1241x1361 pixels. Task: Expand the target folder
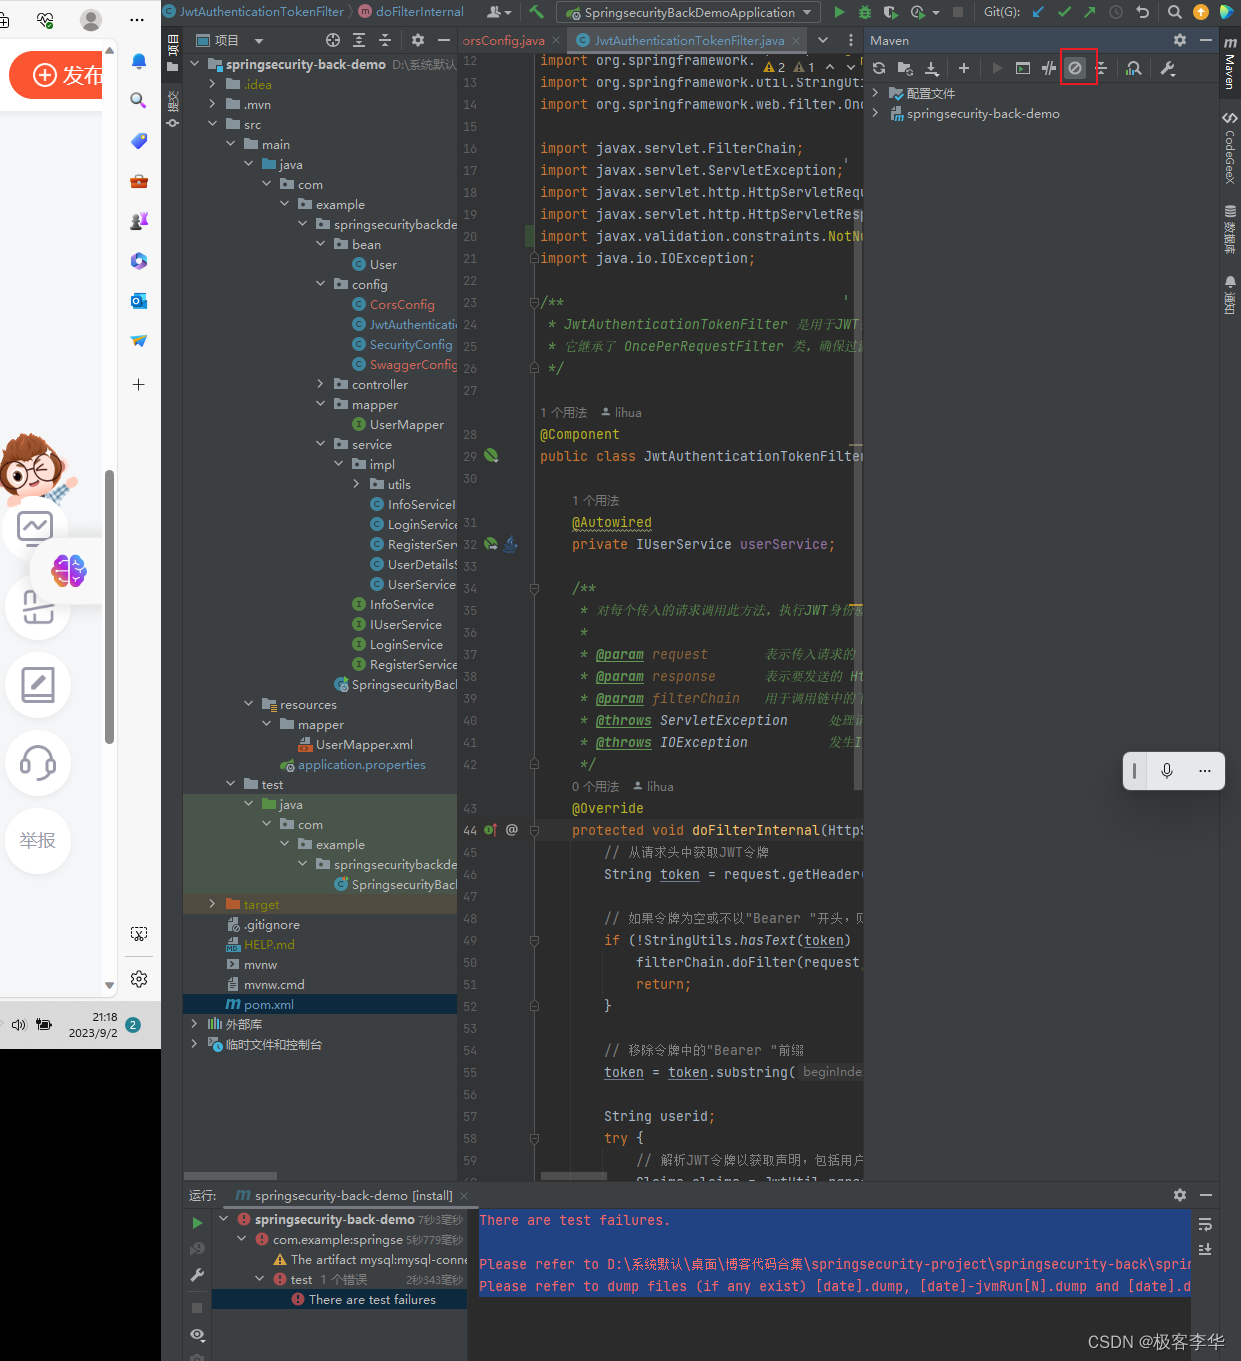[212, 904]
